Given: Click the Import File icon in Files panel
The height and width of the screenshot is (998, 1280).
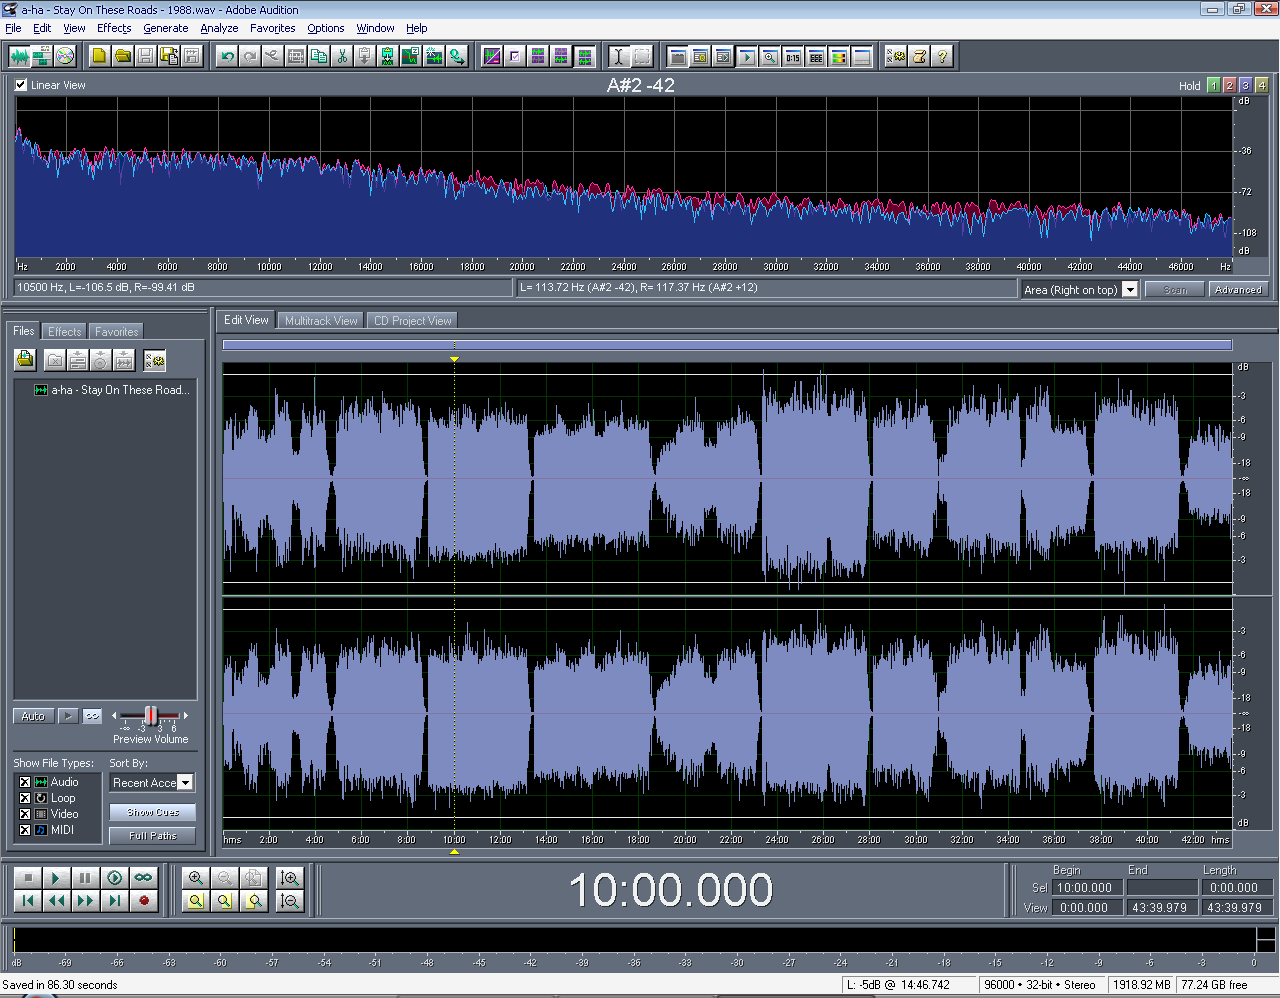Looking at the screenshot, I should point(26,360).
